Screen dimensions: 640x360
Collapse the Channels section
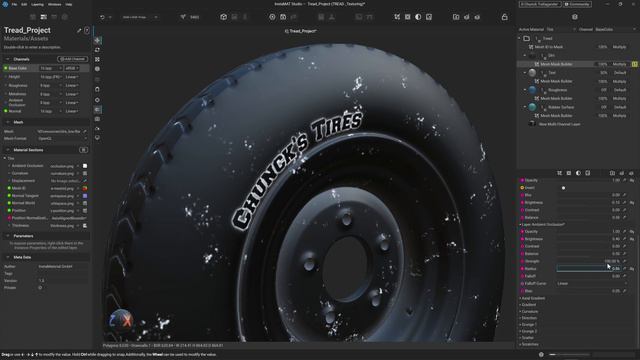click(7, 59)
